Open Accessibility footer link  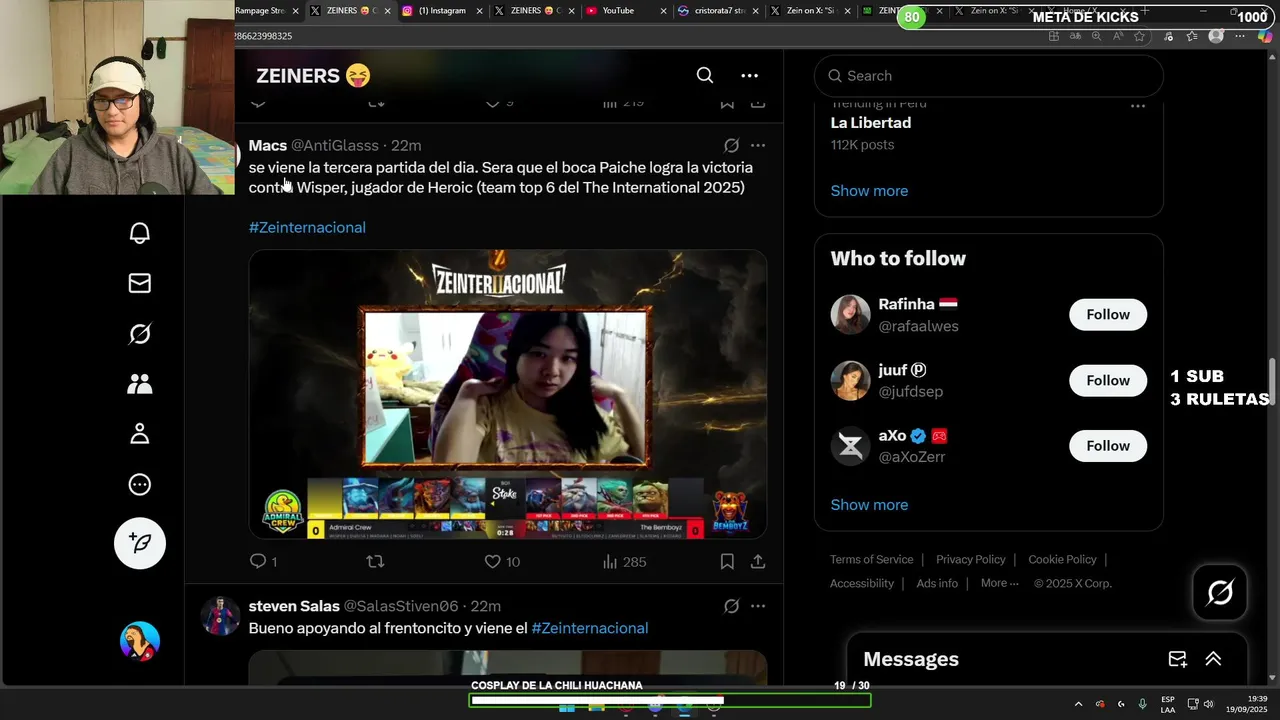862,584
